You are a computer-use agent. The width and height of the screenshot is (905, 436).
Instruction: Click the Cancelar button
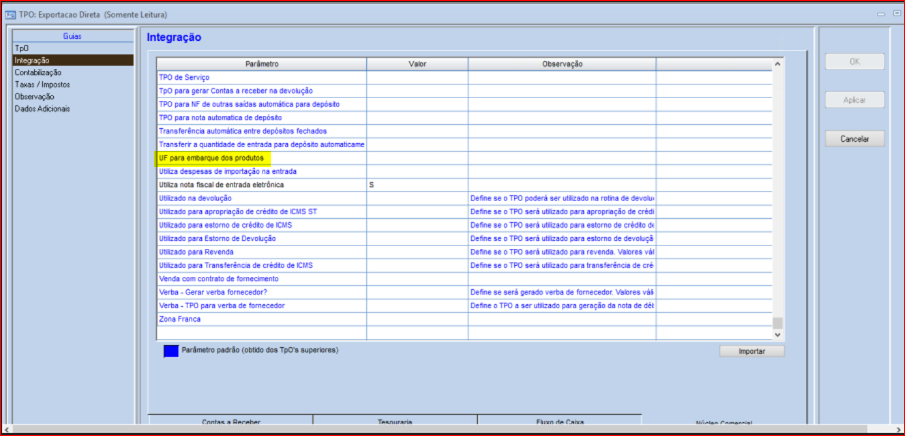point(854,139)
